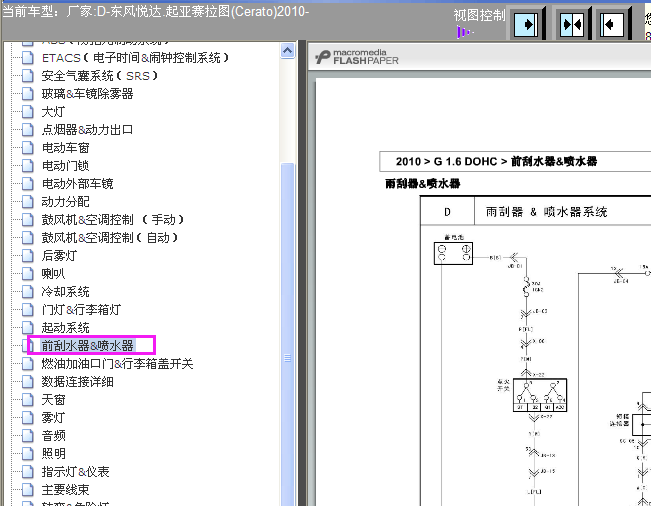Open 安全气囊系统（SRS）entry
The width and height of the screenshot is (651, 506).
point(100,76)
